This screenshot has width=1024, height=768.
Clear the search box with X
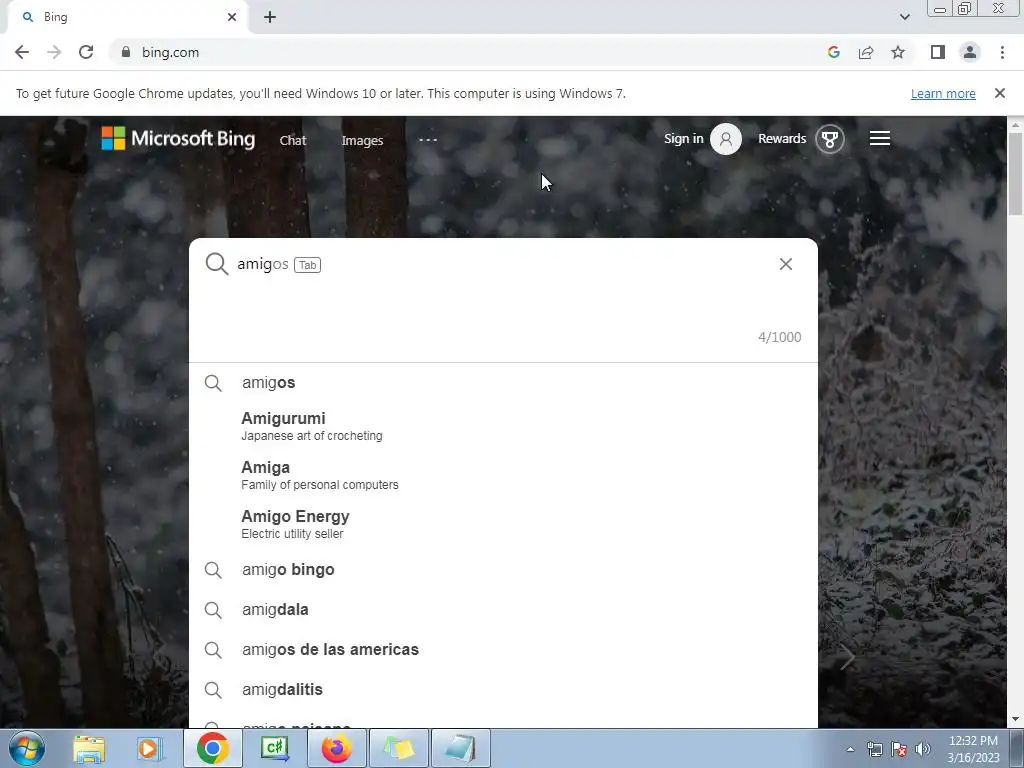786,264
